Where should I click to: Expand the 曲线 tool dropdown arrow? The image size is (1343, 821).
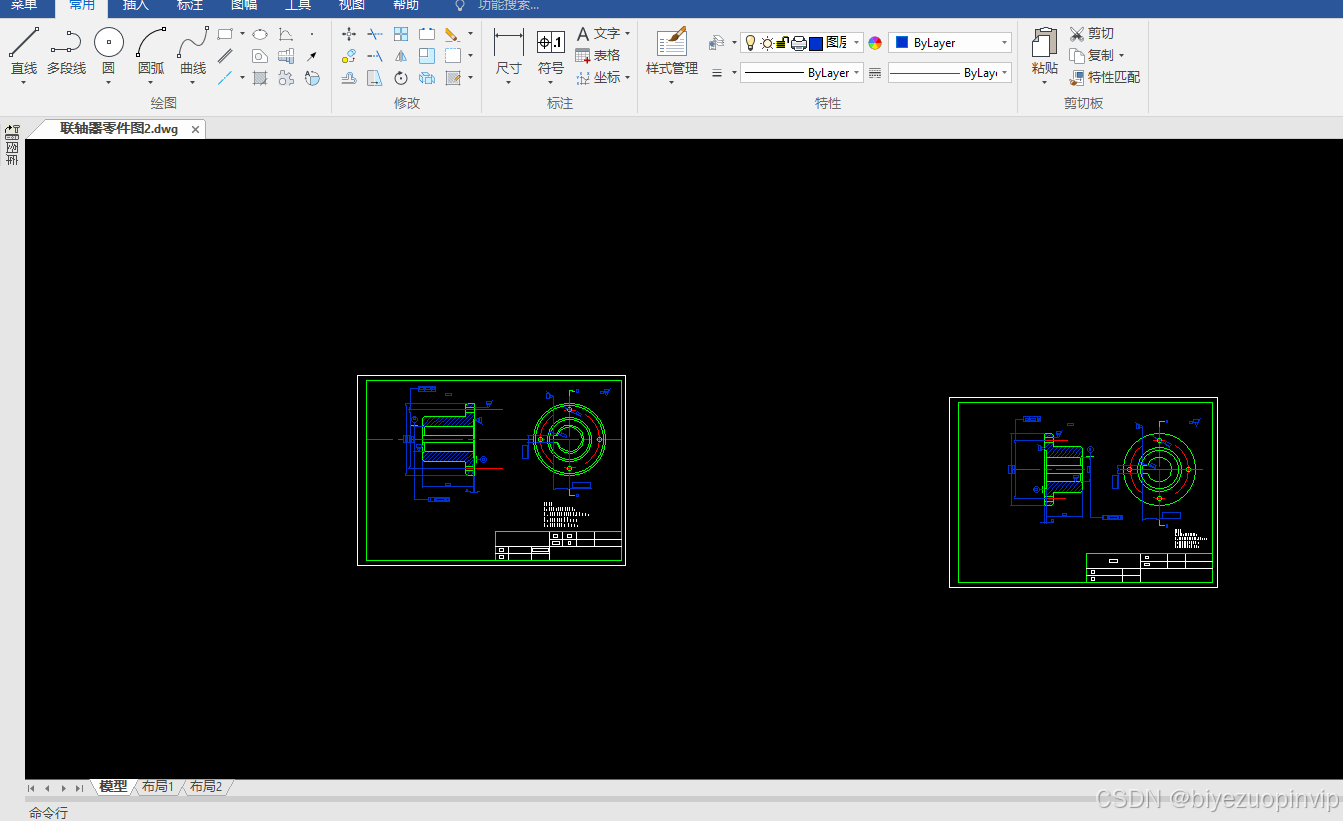coord(193,83)
